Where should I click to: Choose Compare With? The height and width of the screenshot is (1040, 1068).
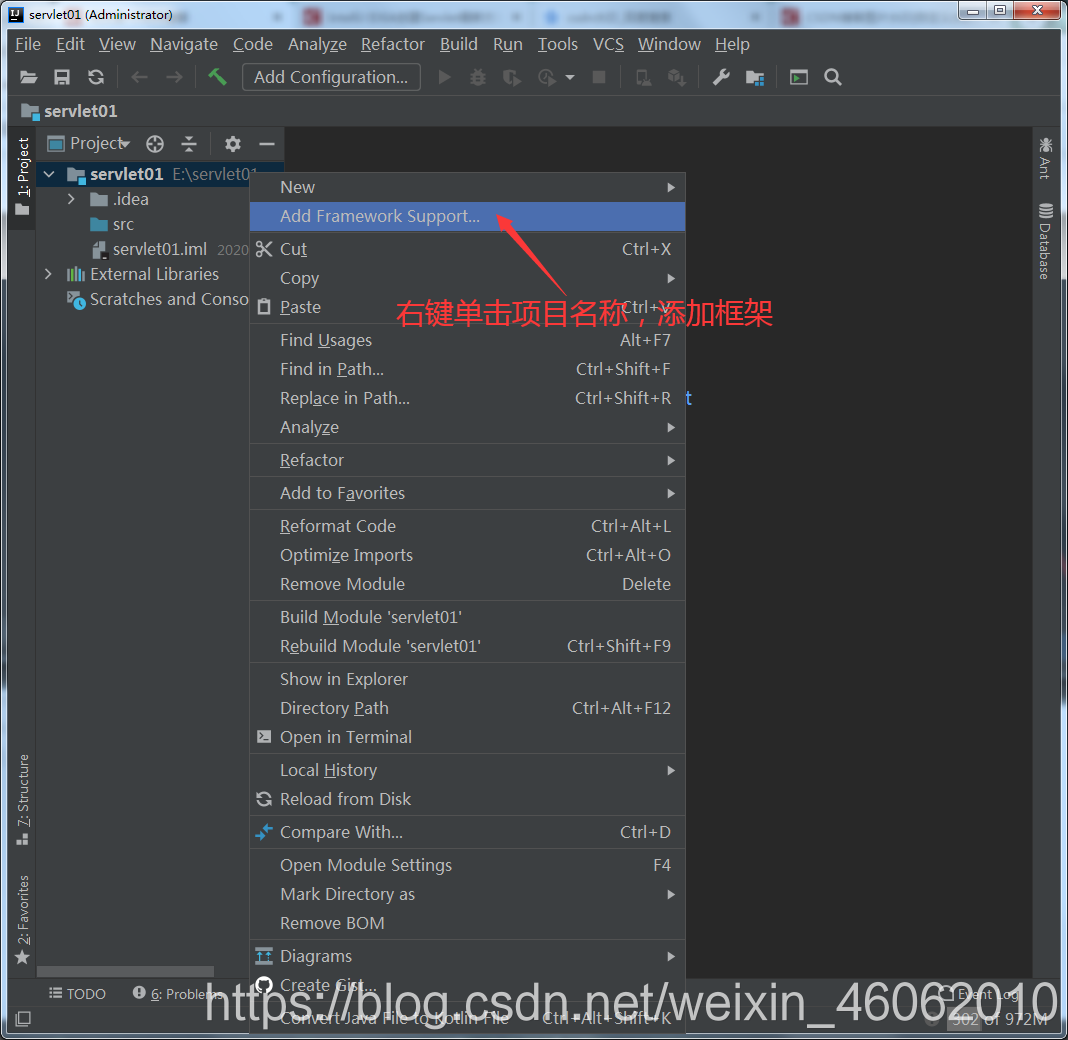pyautogui.click(x=467, y=832)
